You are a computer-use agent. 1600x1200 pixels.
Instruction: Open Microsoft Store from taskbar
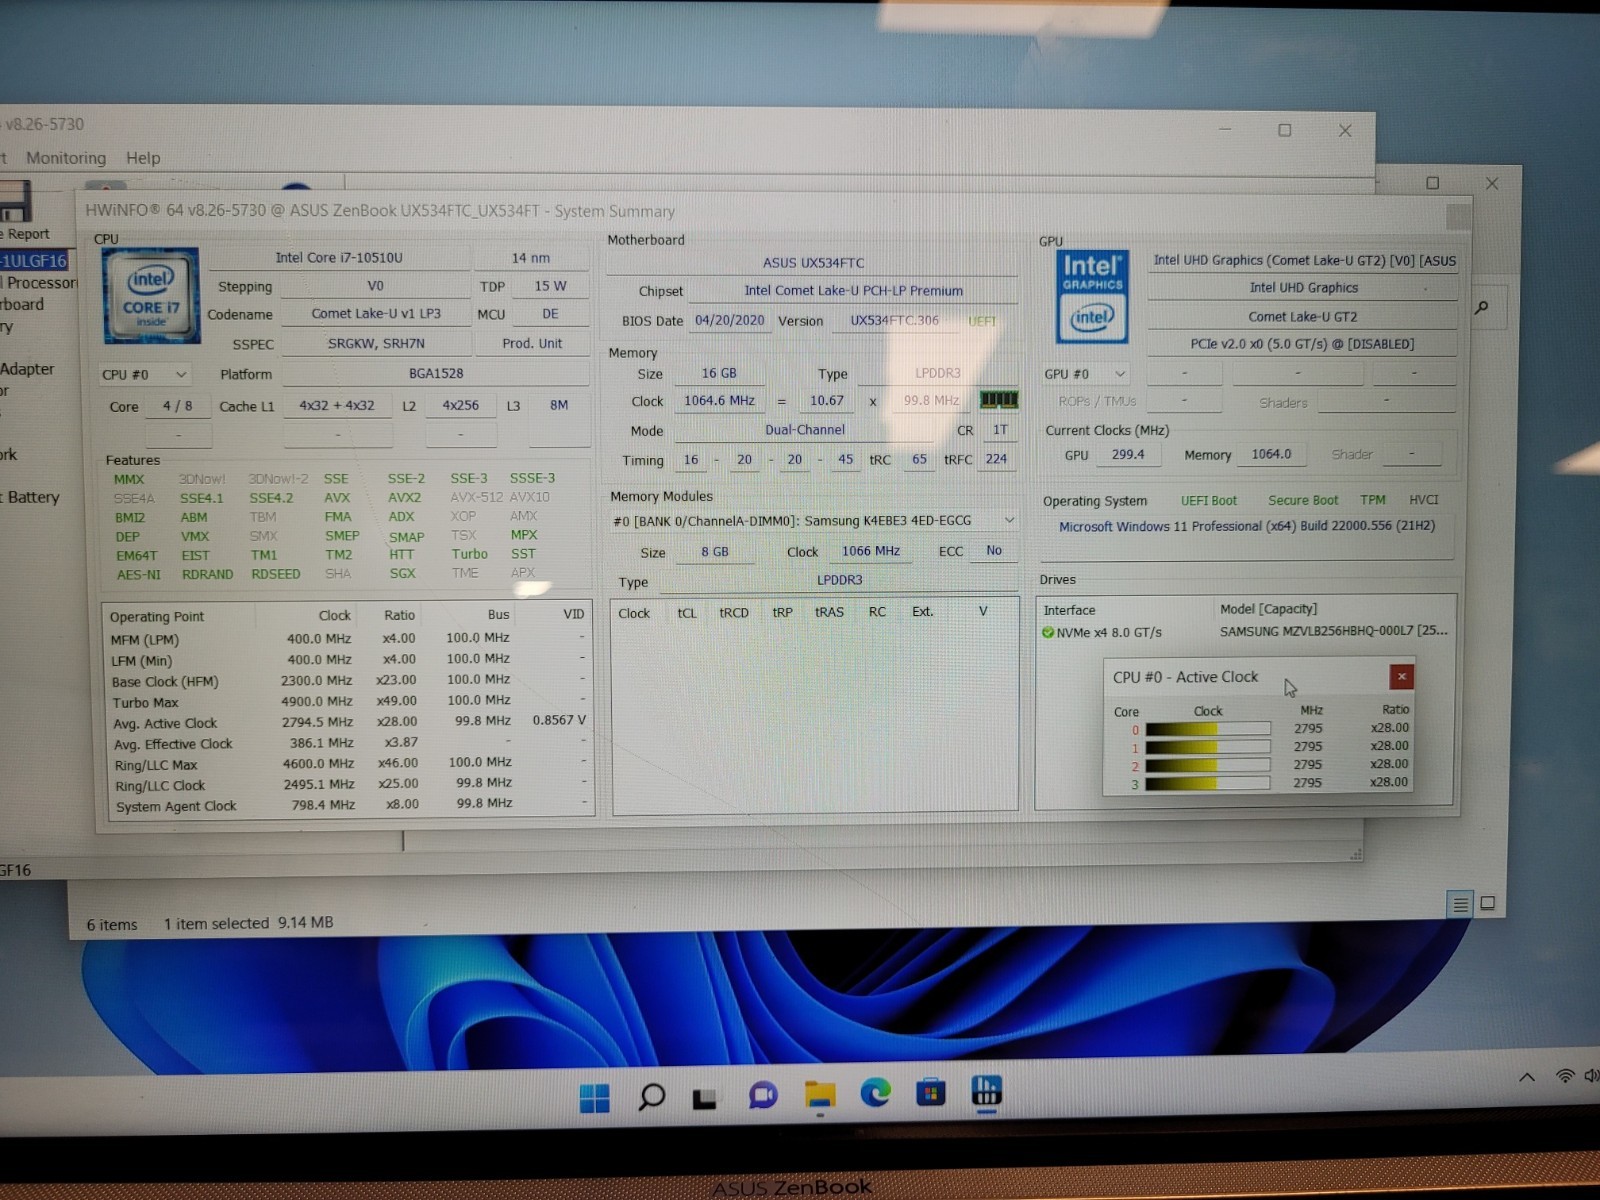(931, 1092)
